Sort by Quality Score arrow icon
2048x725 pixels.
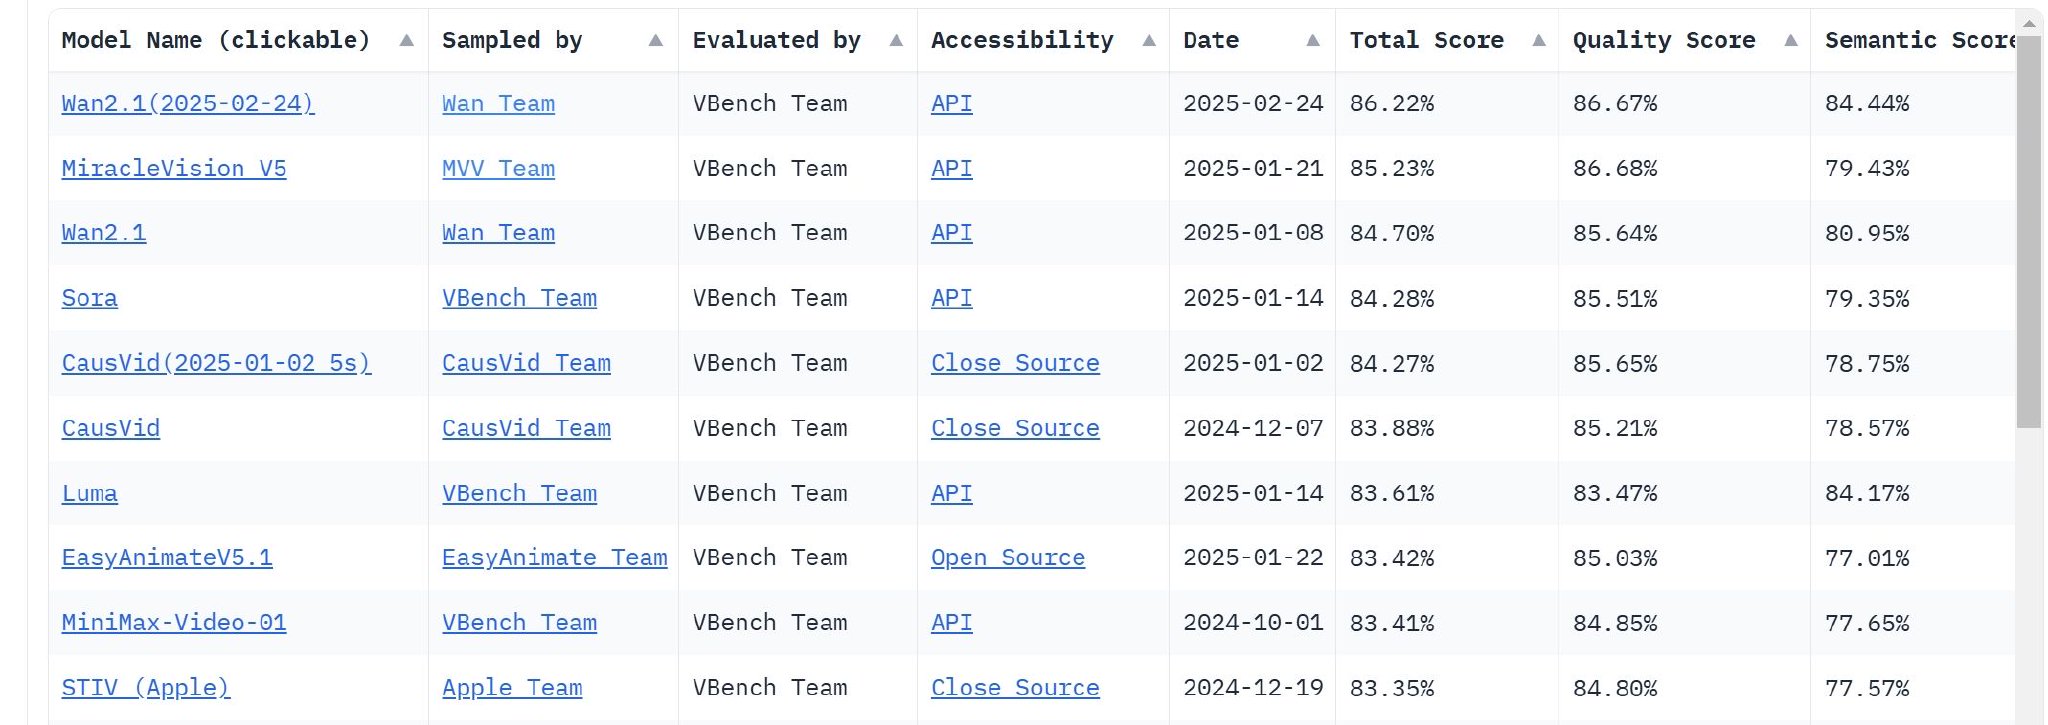point(1791,41)
